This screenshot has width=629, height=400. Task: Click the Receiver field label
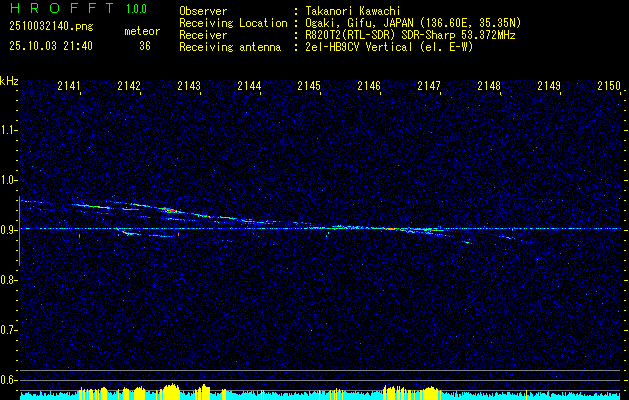203,35
